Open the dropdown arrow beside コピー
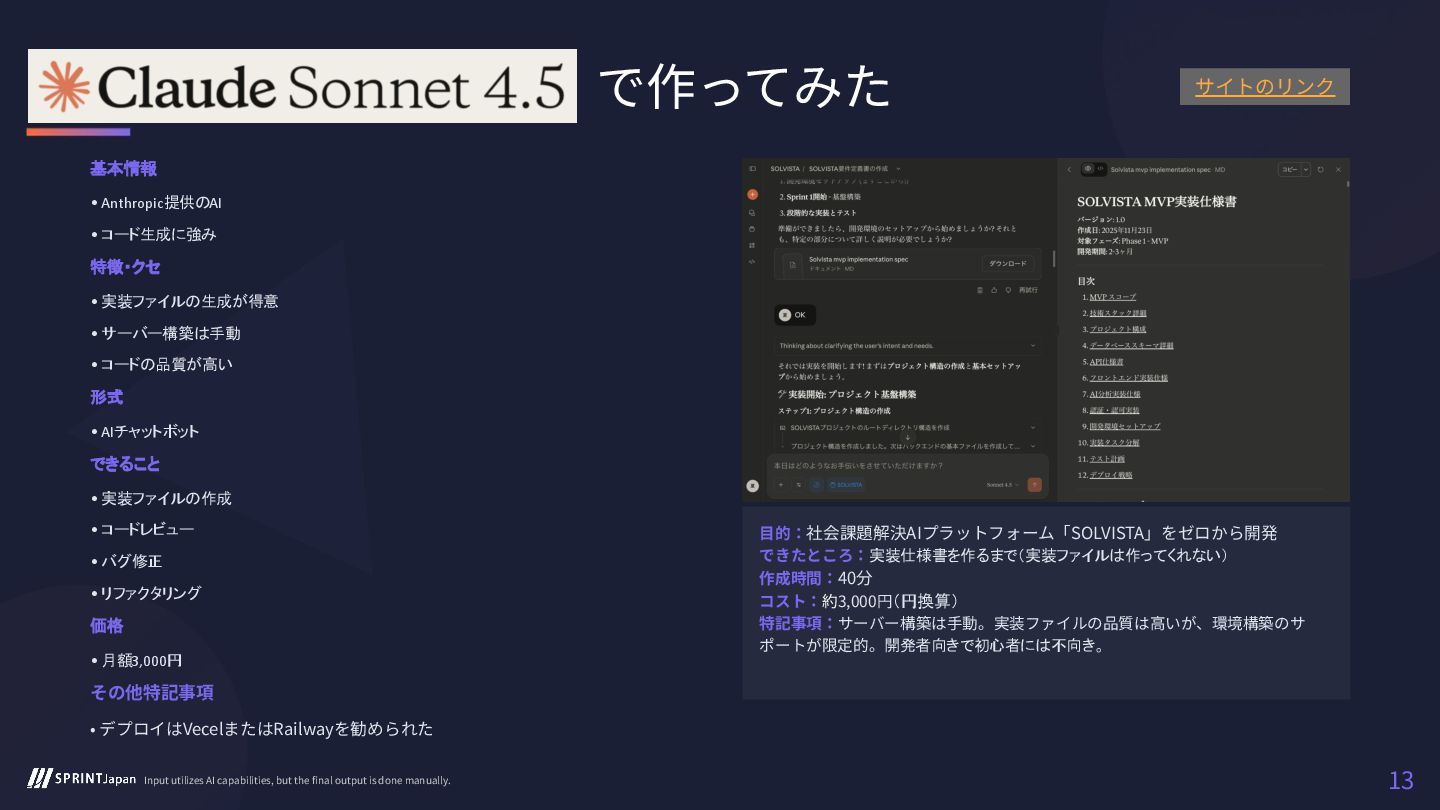This screenshot has height=810, width=1440. pyautogui.click(x=1305, y=170)
